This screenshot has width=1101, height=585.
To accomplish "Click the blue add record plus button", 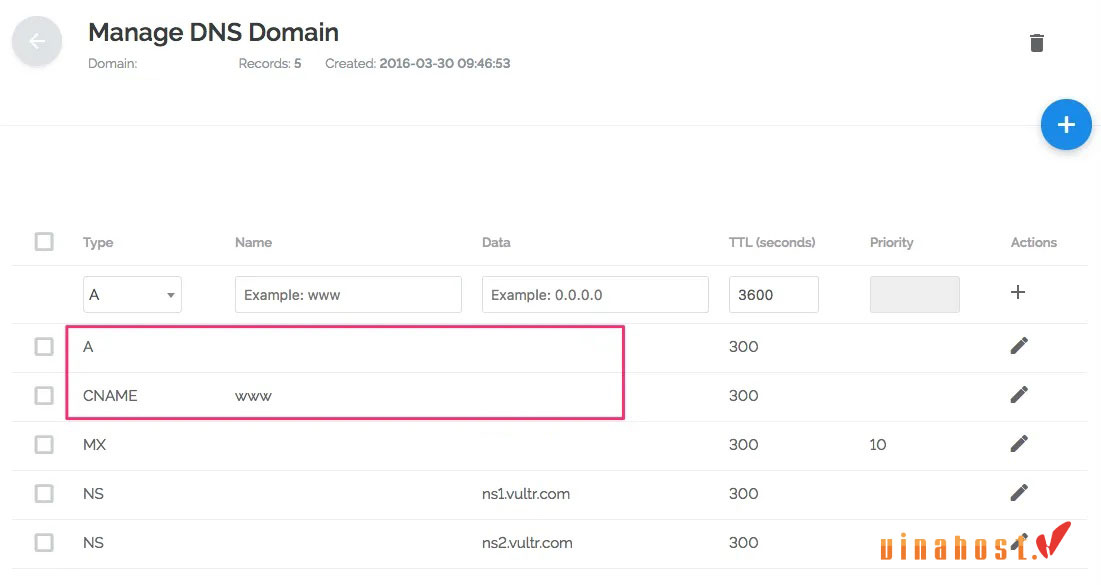I will click(x=1065, y=125).
